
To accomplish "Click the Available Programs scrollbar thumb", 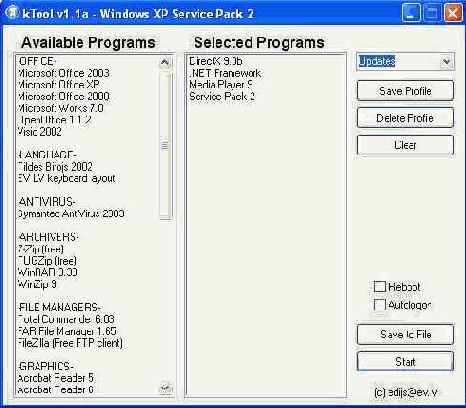I will [x=165, y=146].
